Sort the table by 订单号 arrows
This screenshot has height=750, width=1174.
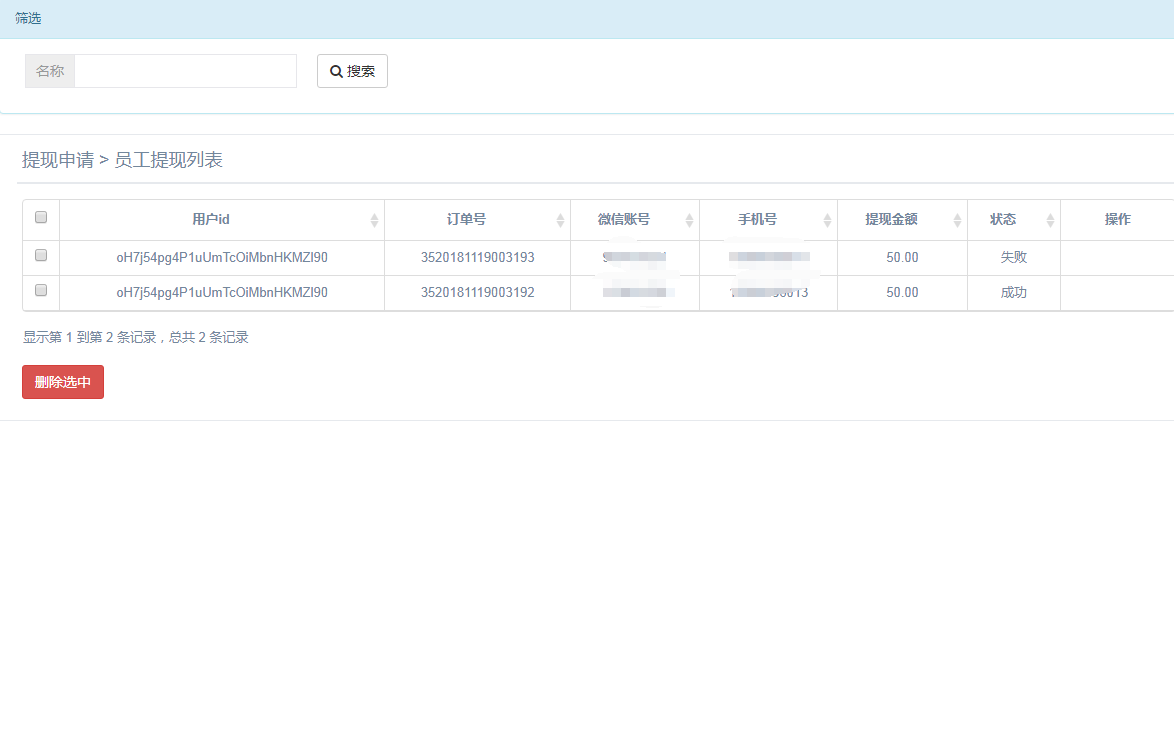(x=560, y=220)
